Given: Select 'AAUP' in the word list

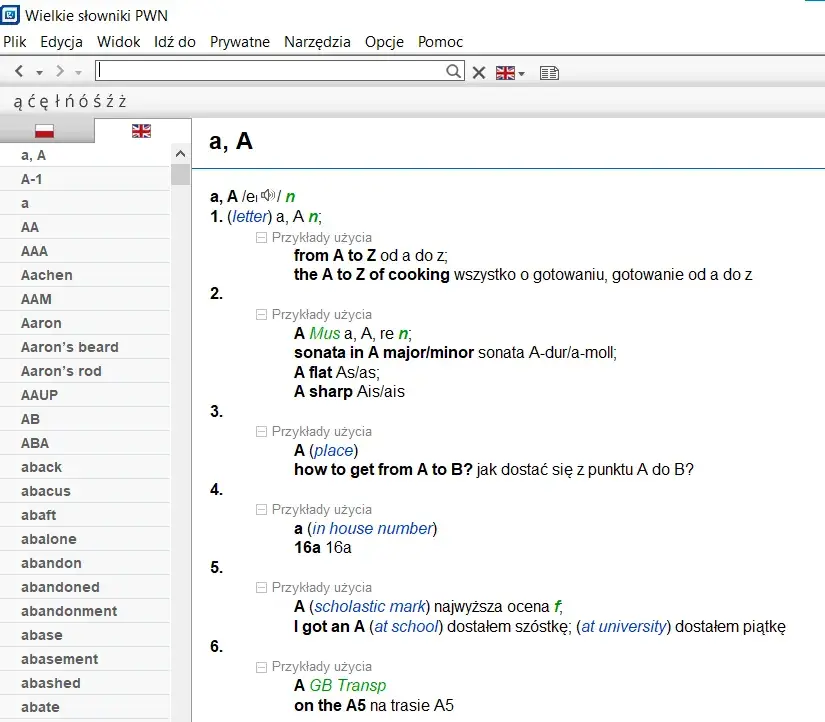Looking at the screenshot, I should coord(85,395).
